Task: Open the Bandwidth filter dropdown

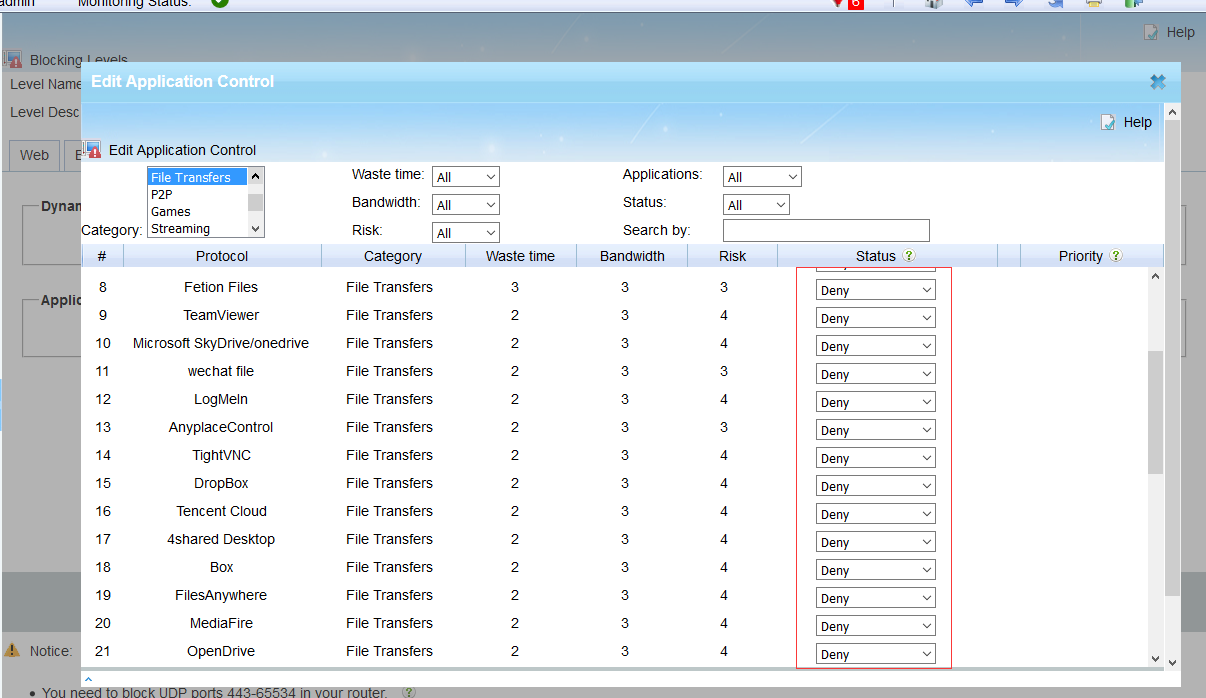Action: click(465, 205)
